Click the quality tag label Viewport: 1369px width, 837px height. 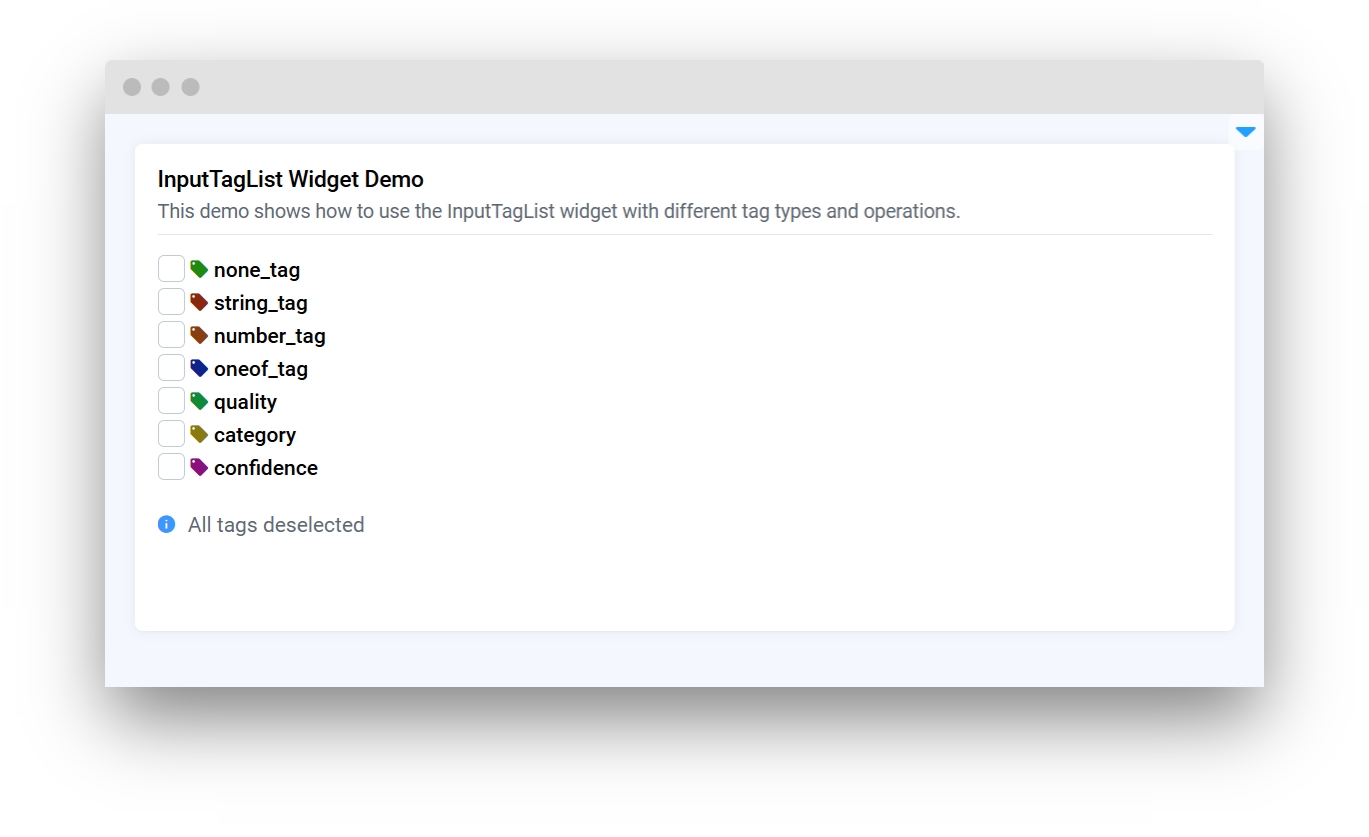pyautogui.click(x=245, y=402)
